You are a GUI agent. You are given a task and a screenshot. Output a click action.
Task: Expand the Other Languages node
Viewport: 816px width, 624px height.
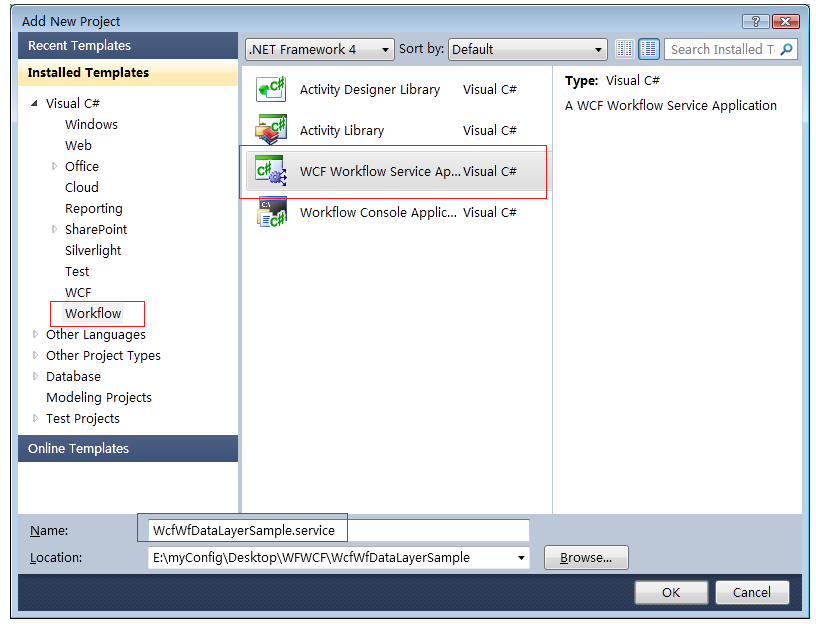click(x=35, y=334)
